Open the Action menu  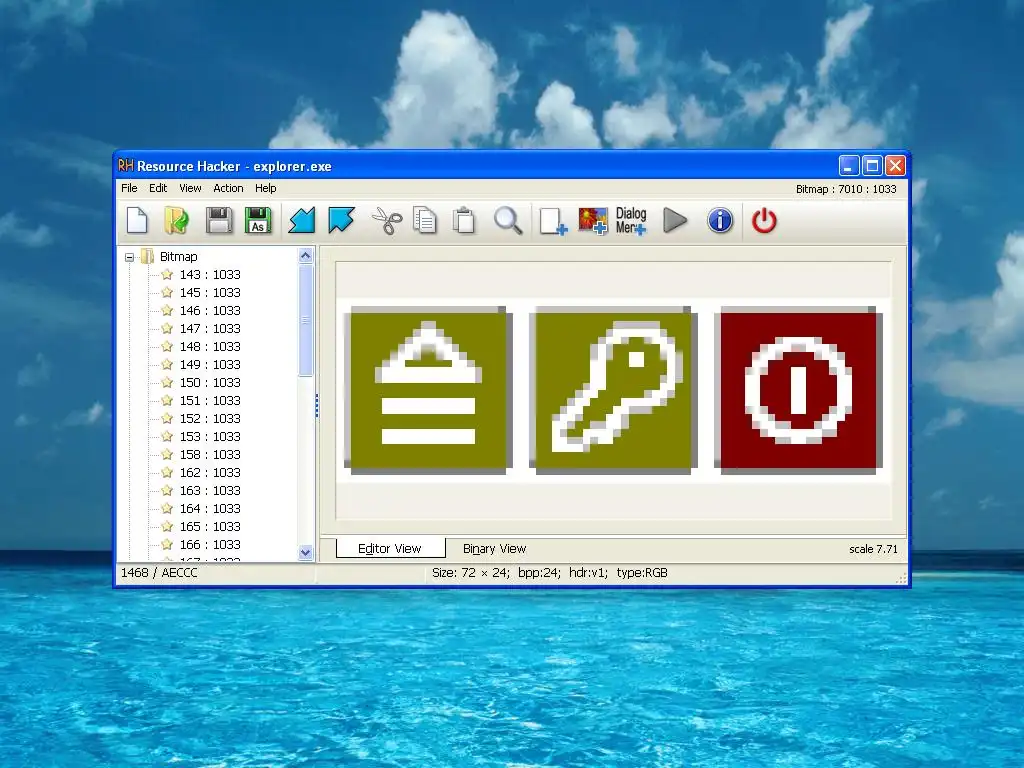(228, 188)
